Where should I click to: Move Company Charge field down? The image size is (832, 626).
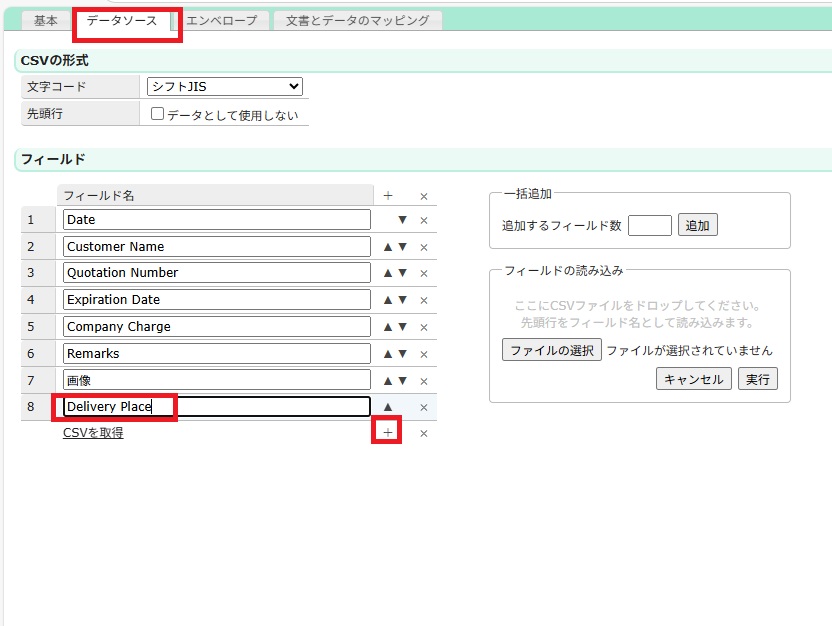click(402, 327)
